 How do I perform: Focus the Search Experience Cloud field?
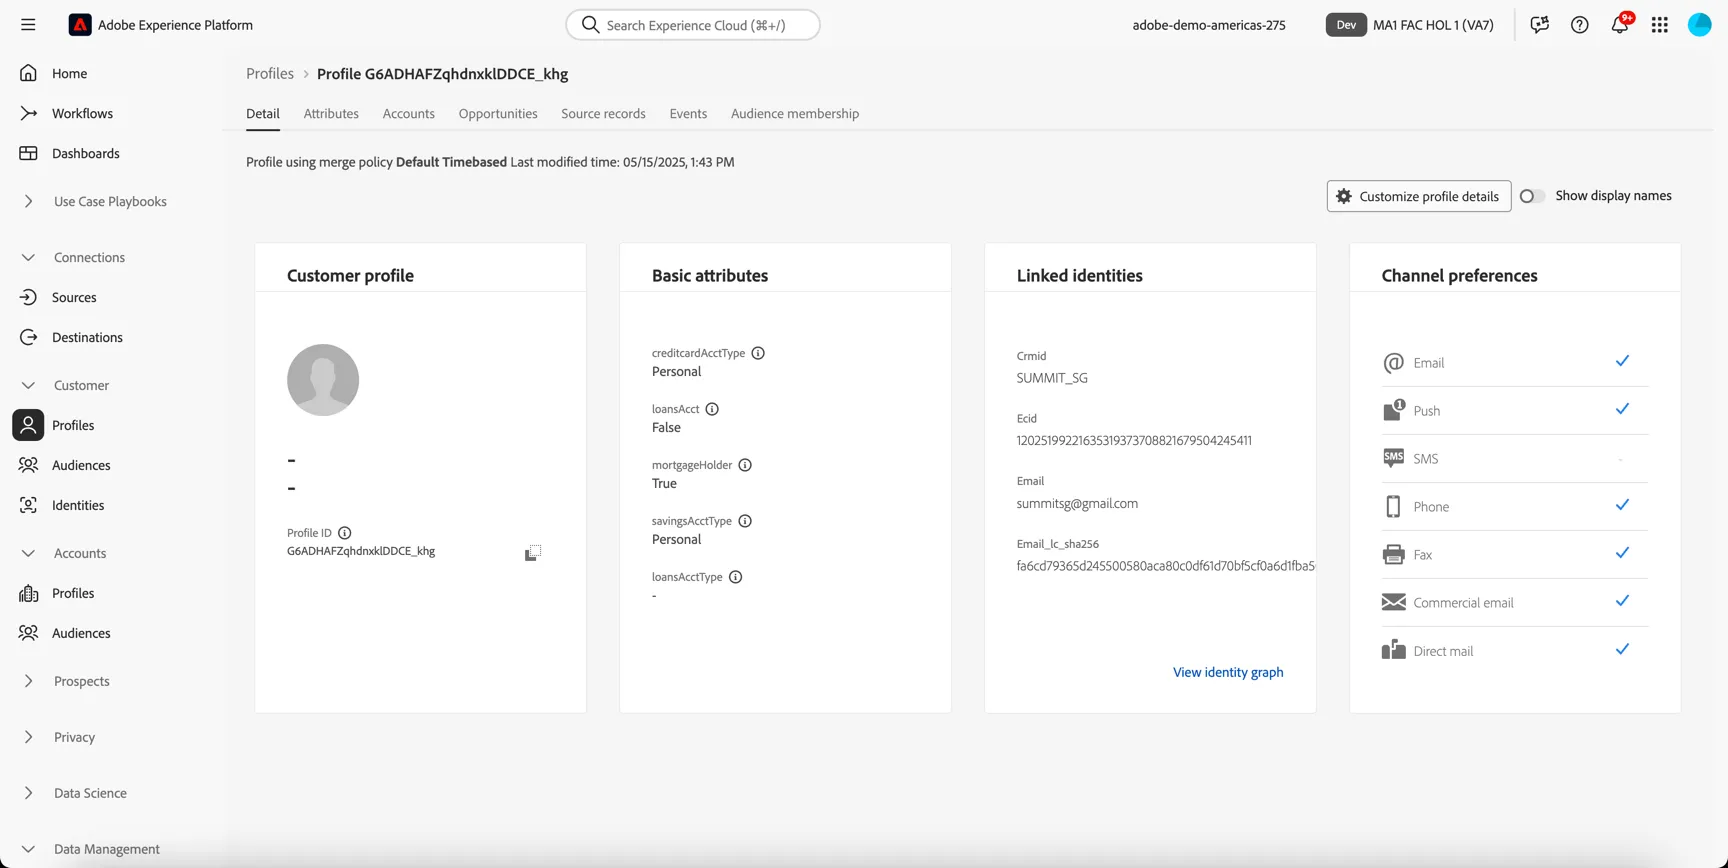click(693, 25)
